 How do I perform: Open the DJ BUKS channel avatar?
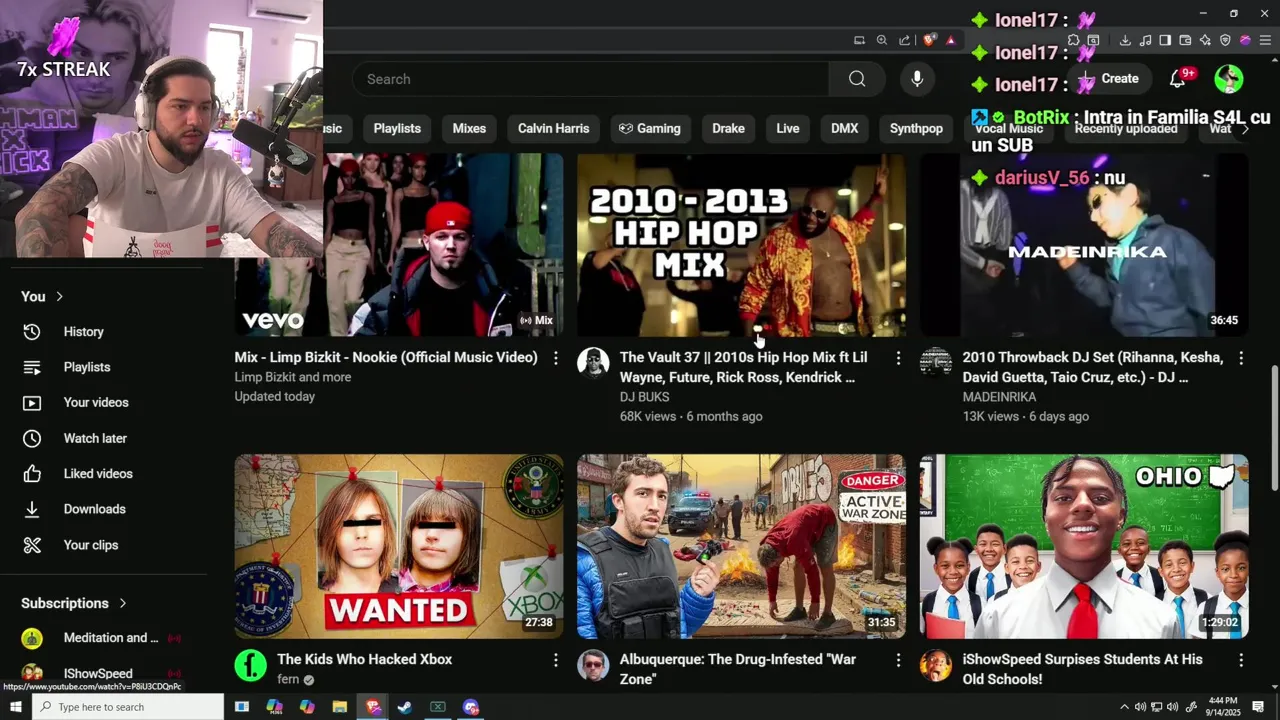[593, 363]
